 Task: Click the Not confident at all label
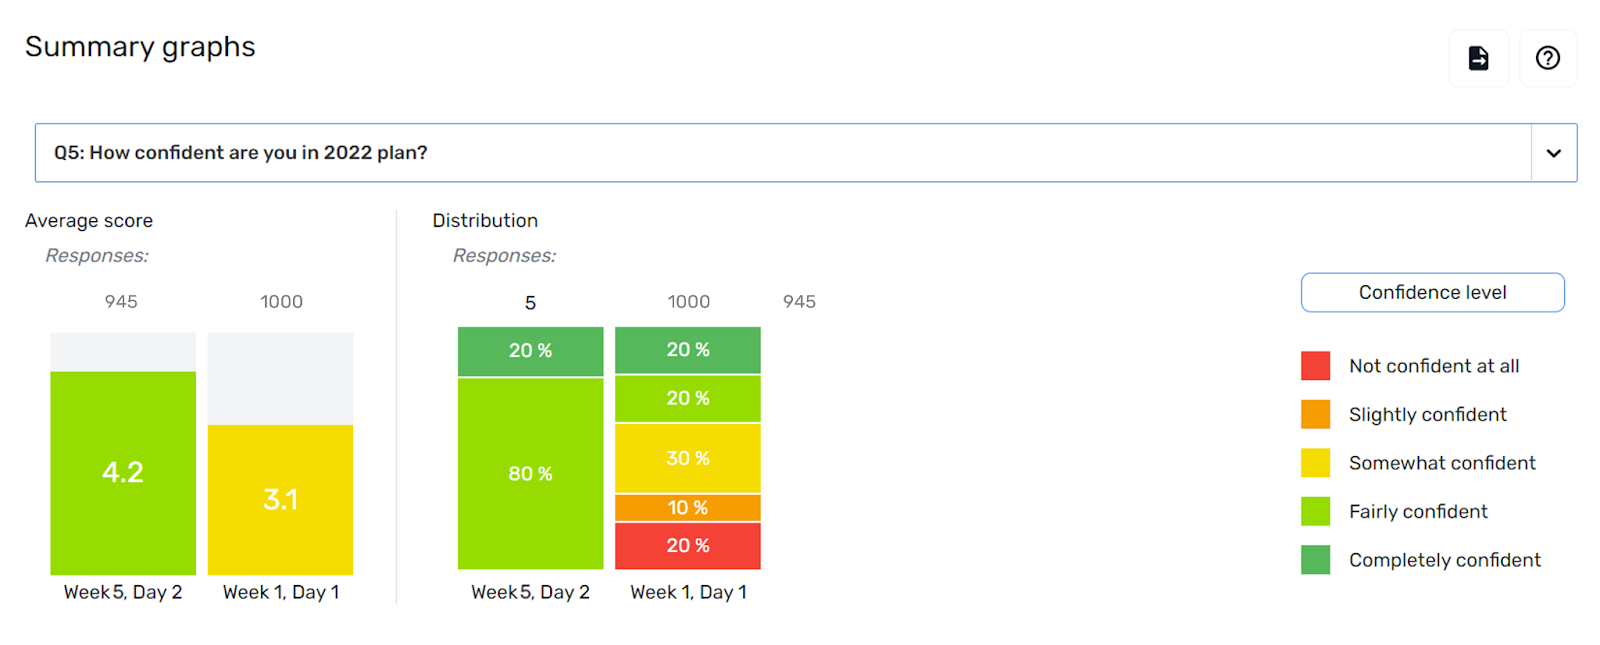point(1433,366)
